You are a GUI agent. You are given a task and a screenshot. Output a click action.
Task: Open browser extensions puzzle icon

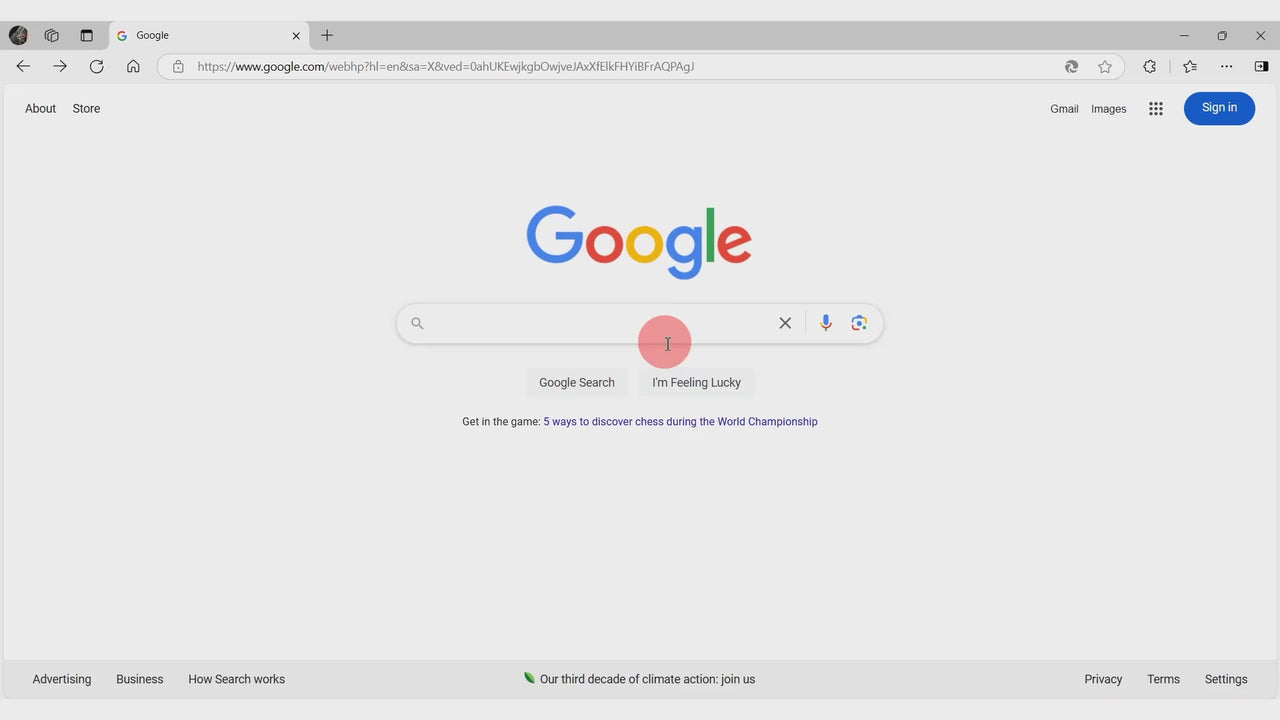click(1149, 66)
